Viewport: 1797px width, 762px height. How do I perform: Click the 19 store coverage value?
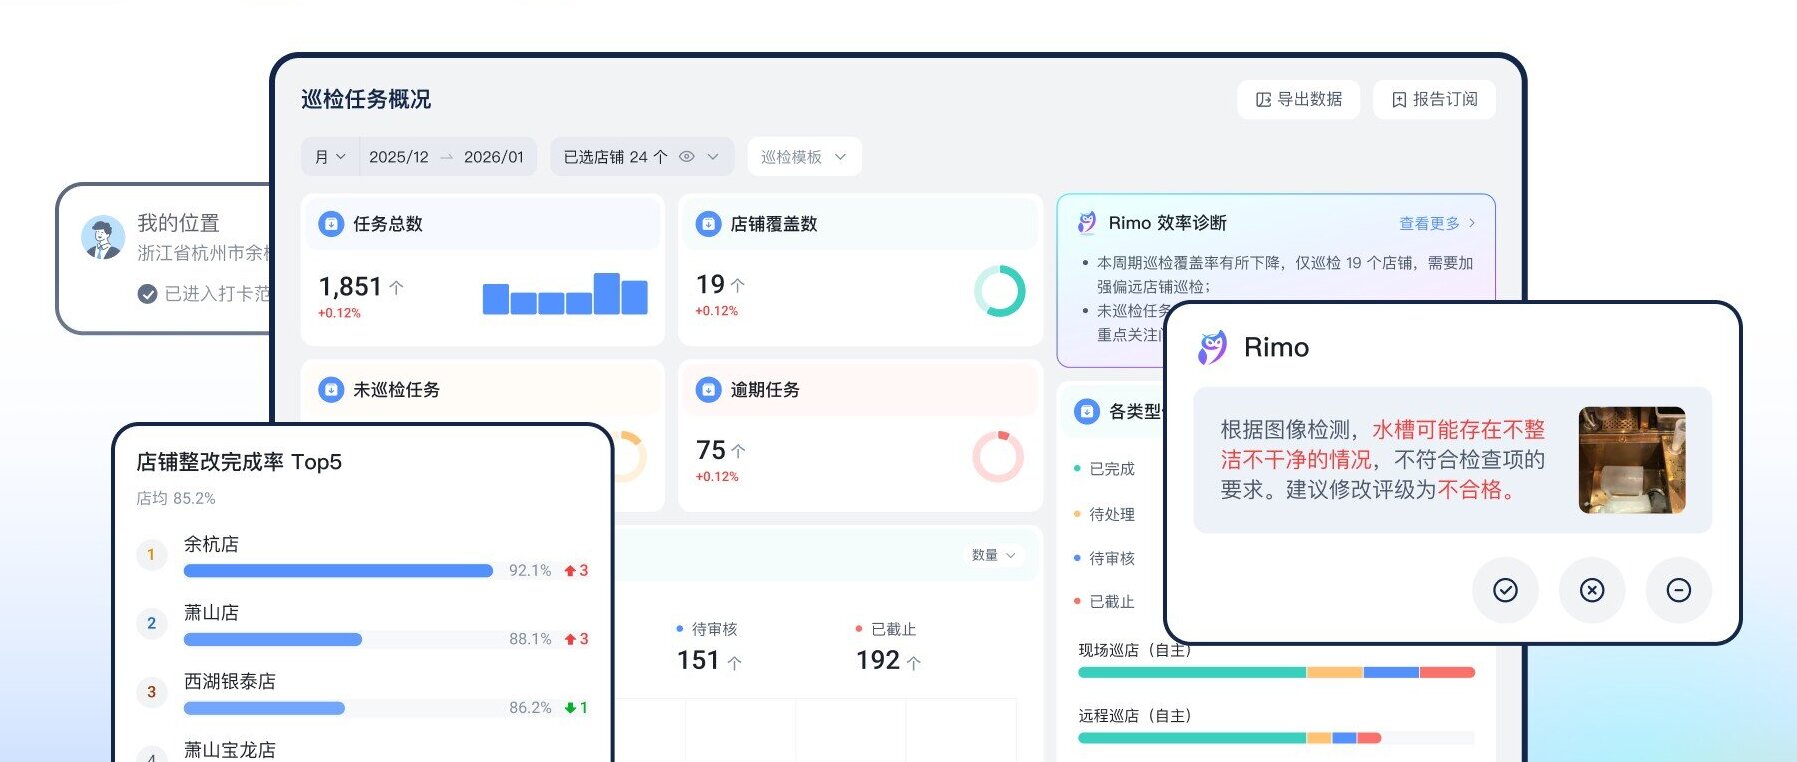(x=710, y=285)
